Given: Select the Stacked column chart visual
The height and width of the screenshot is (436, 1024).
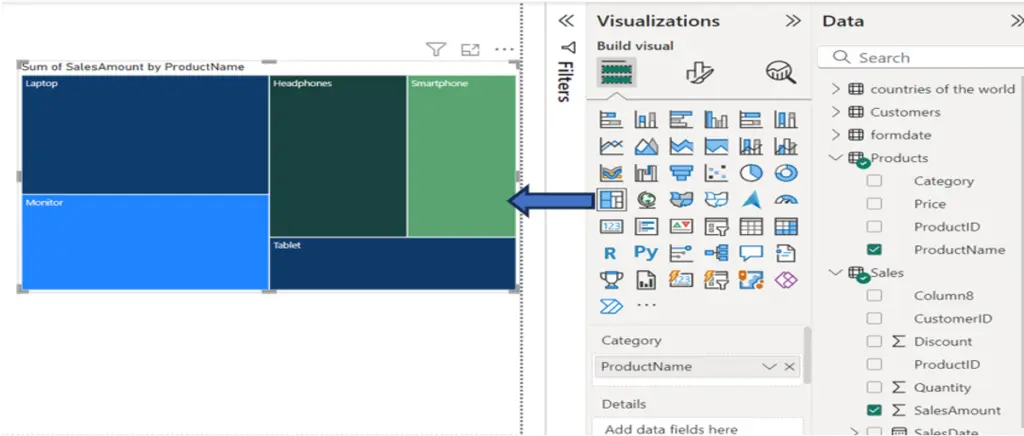Looking at the screenshot, I should tap(646, 119).
